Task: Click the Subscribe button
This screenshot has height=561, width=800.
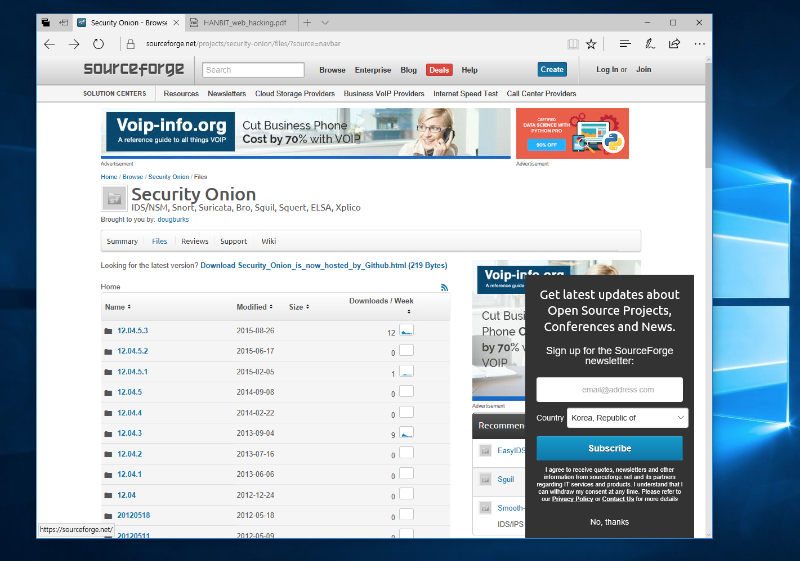Action: [x=610, y=448]
